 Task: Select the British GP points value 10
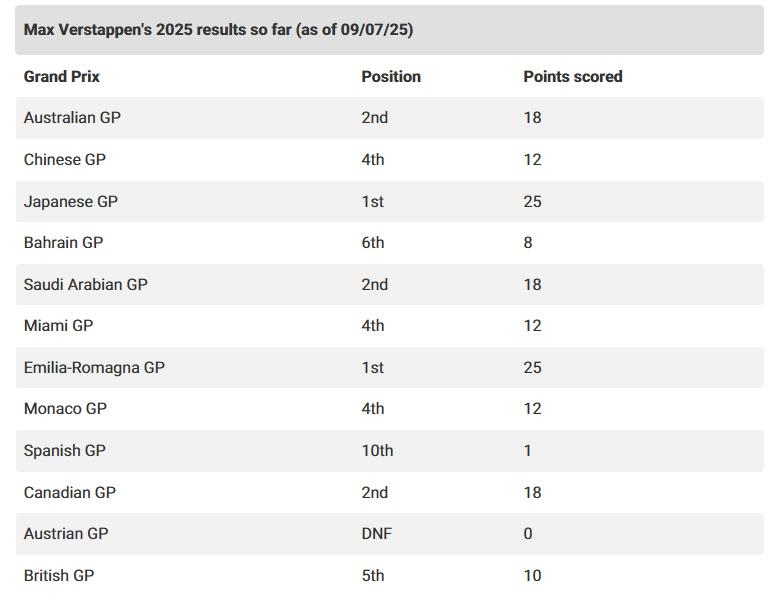(532, 575)
